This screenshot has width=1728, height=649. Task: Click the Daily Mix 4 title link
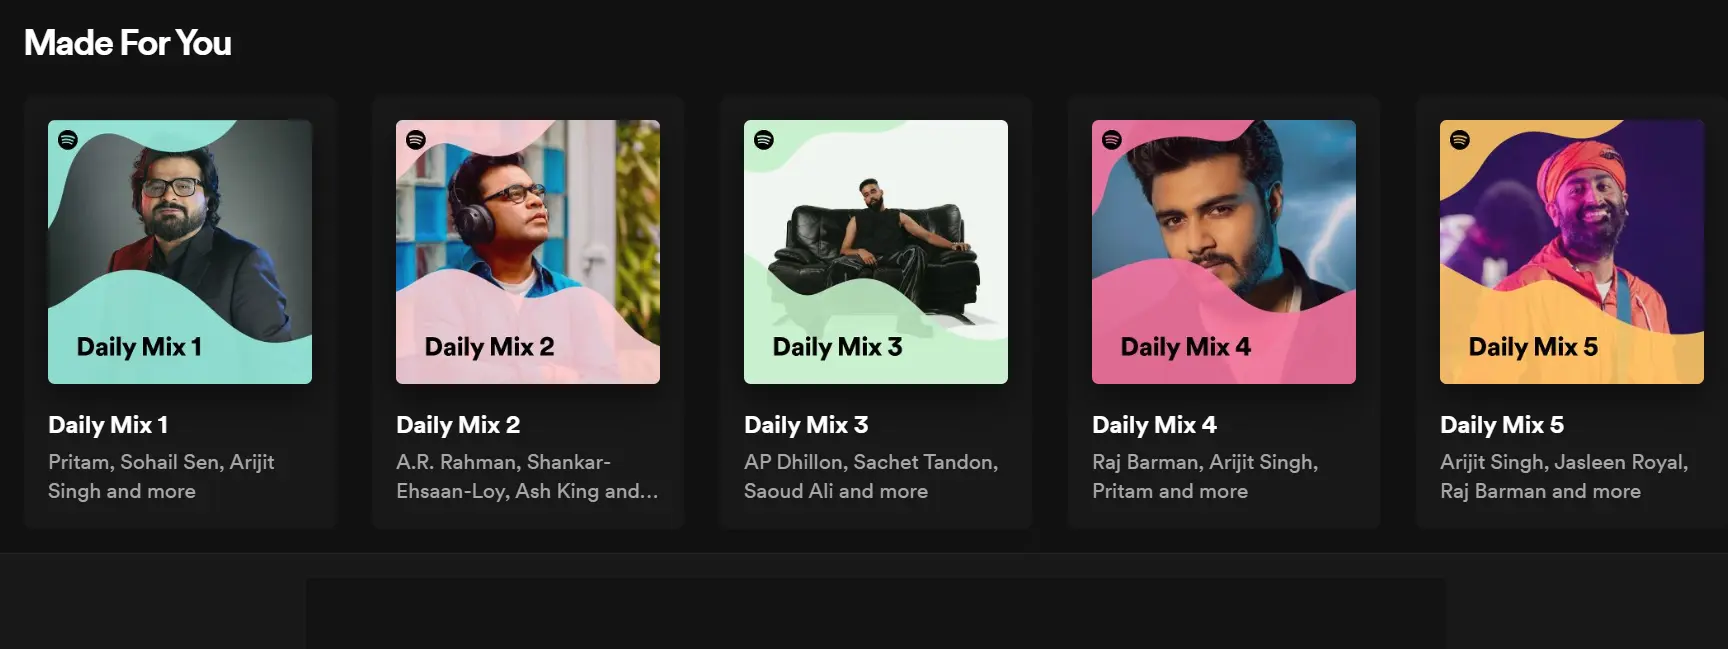click(x=1154, y=425)
